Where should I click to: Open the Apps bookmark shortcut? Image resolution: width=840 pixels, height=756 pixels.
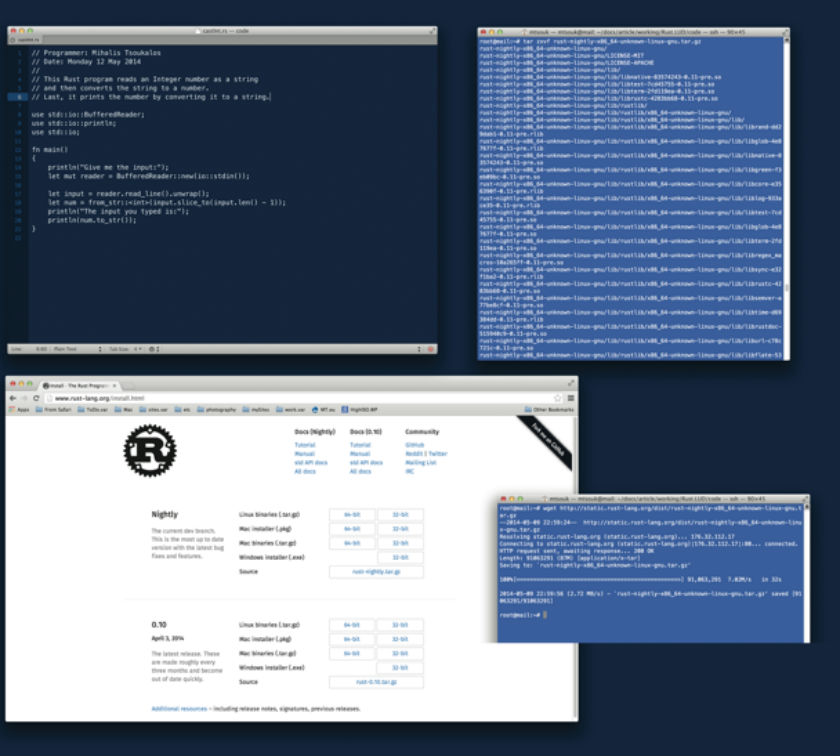pos(19,410)
